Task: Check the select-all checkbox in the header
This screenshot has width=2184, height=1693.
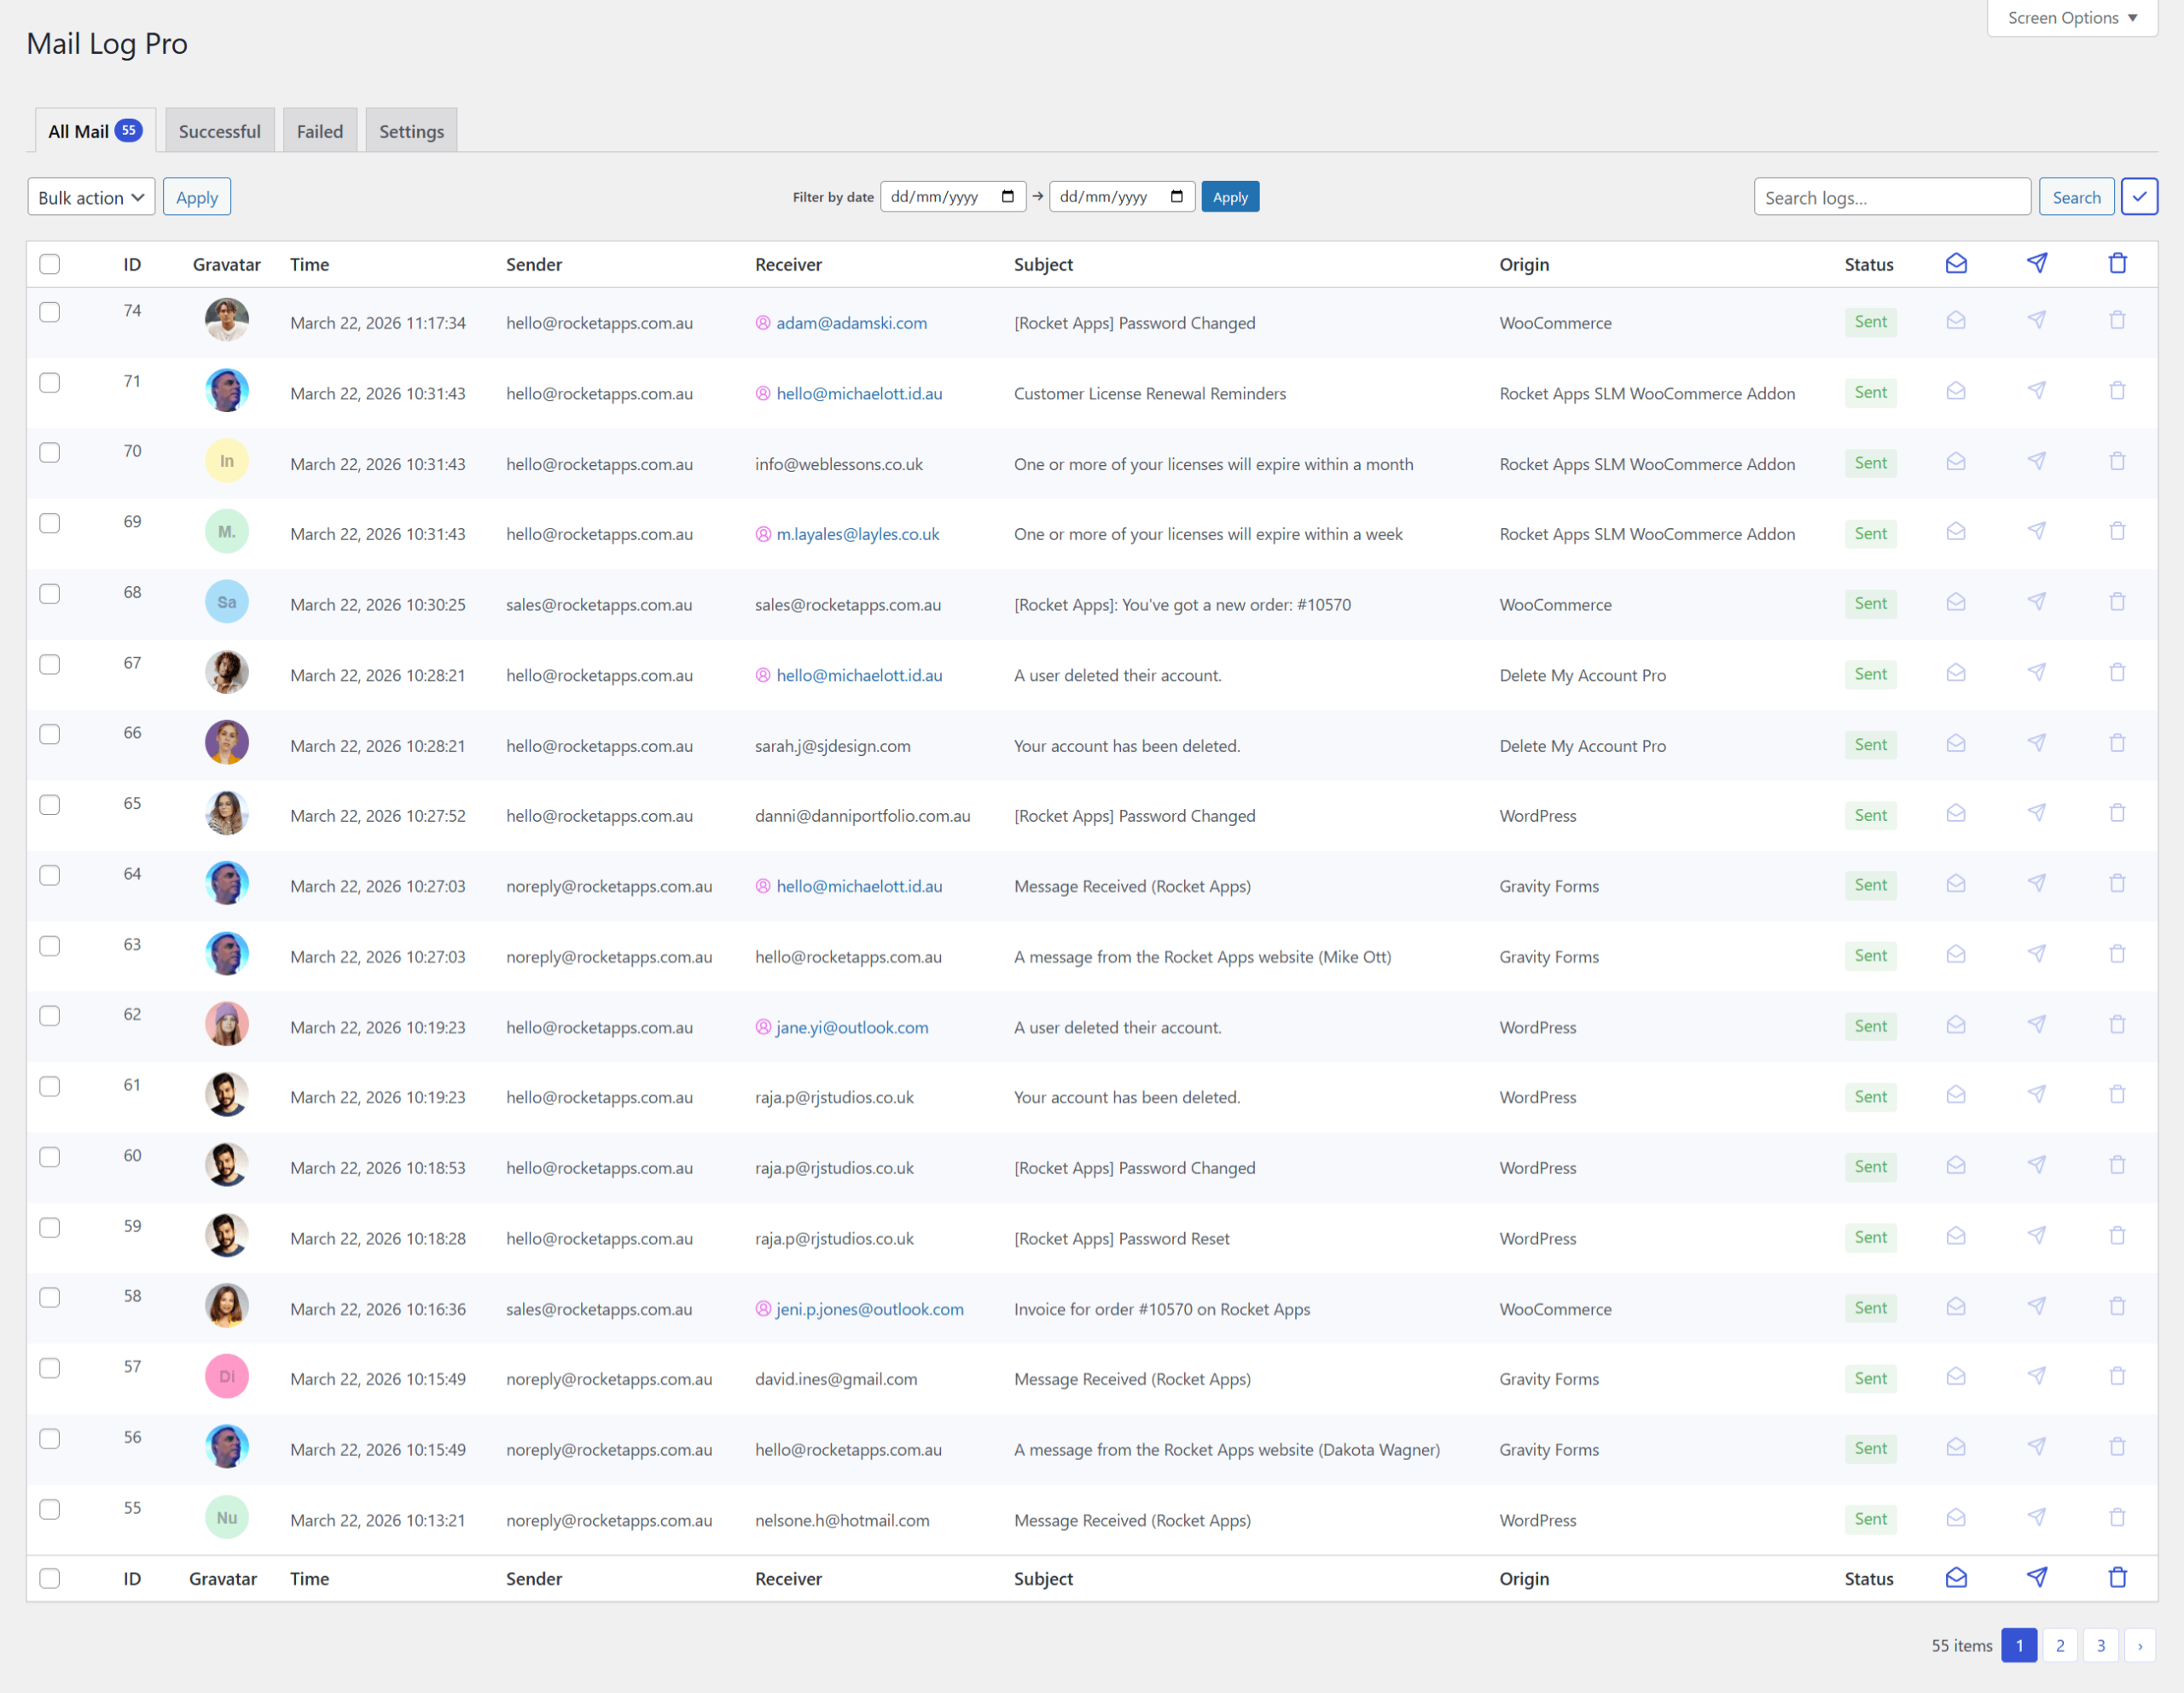Action: pyautogui.click(x=49, y=264)
